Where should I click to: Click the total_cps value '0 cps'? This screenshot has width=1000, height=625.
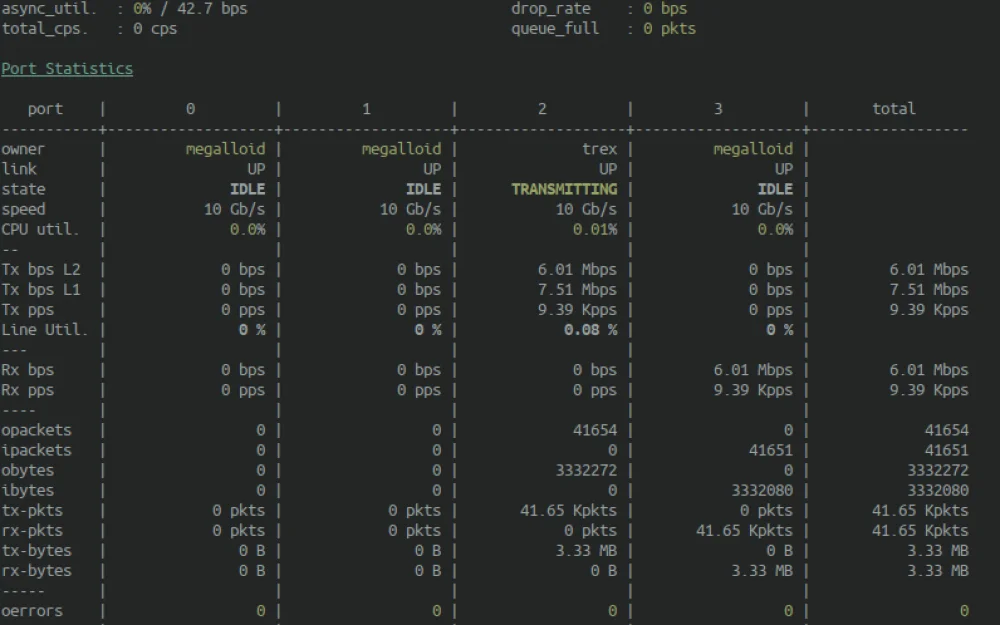tap(155, 29)
